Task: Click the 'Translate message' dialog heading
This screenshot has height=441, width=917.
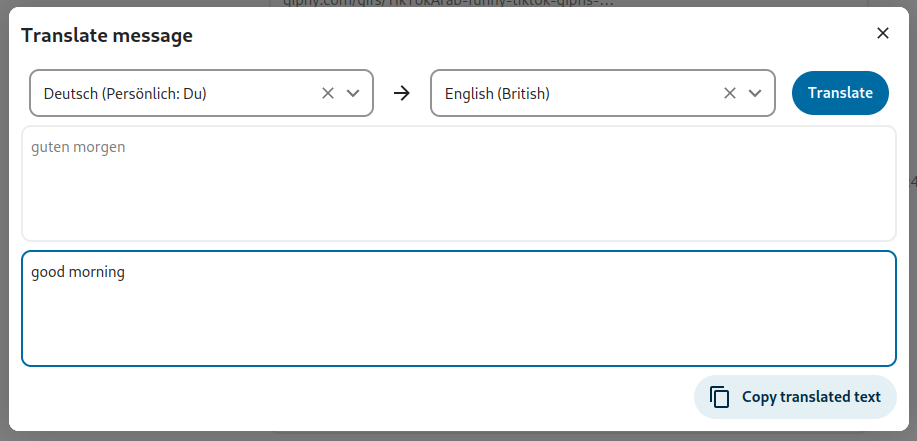Action: (107, 35)
